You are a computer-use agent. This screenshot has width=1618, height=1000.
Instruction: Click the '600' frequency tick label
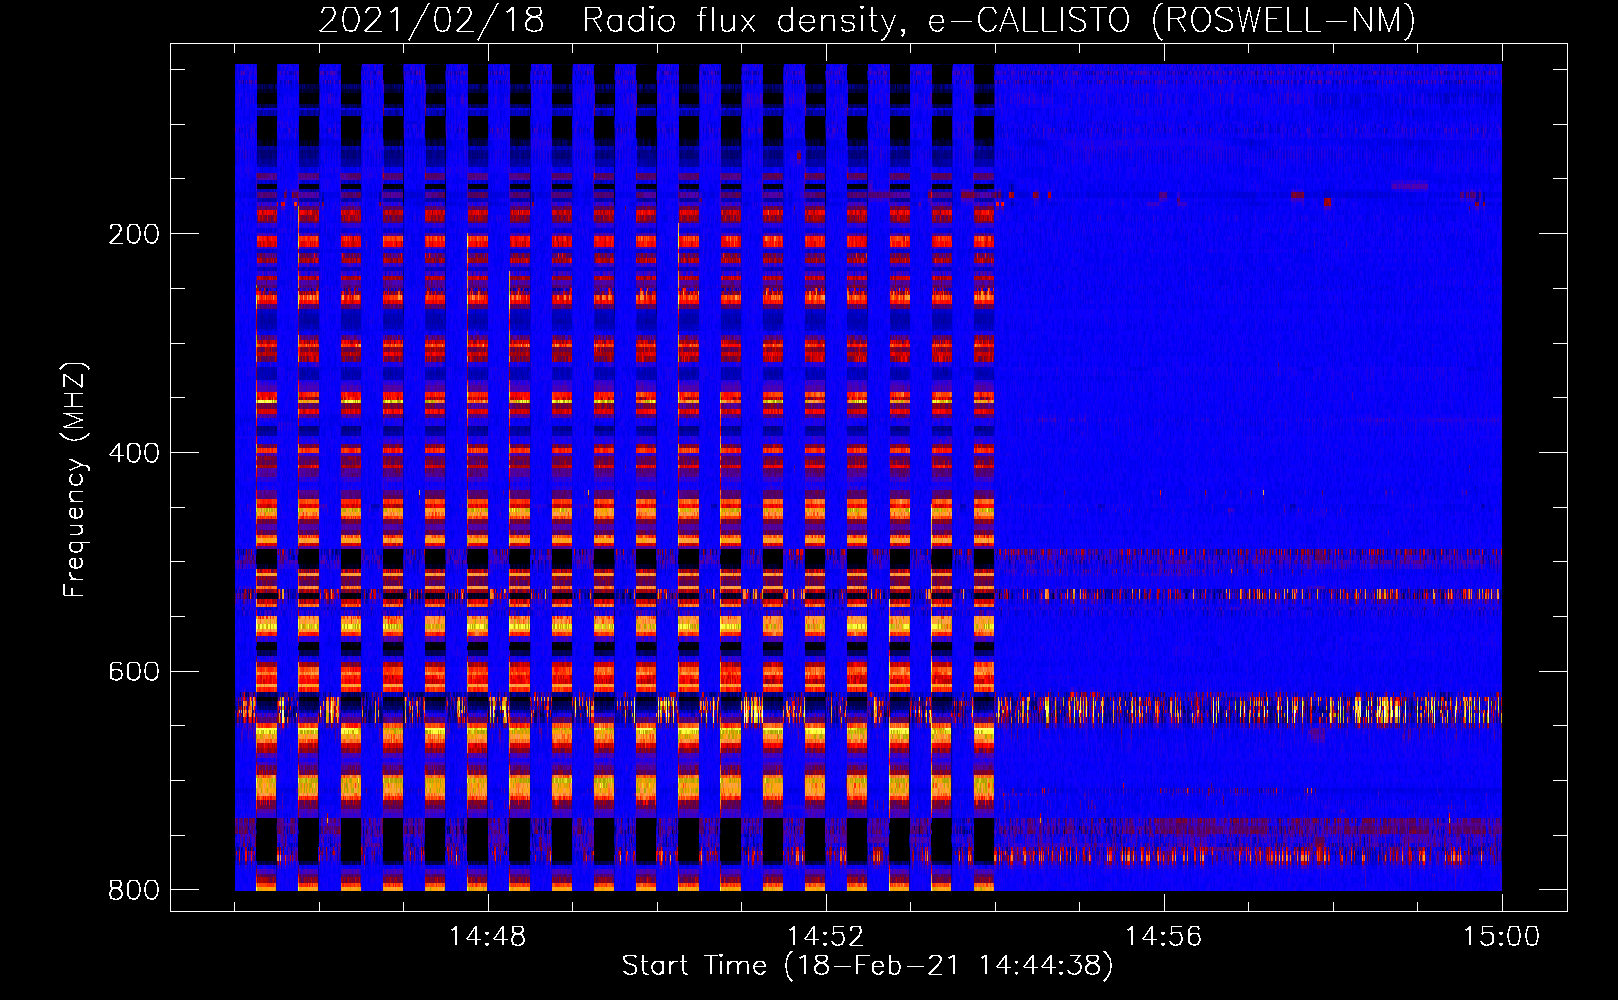point(134,671)
